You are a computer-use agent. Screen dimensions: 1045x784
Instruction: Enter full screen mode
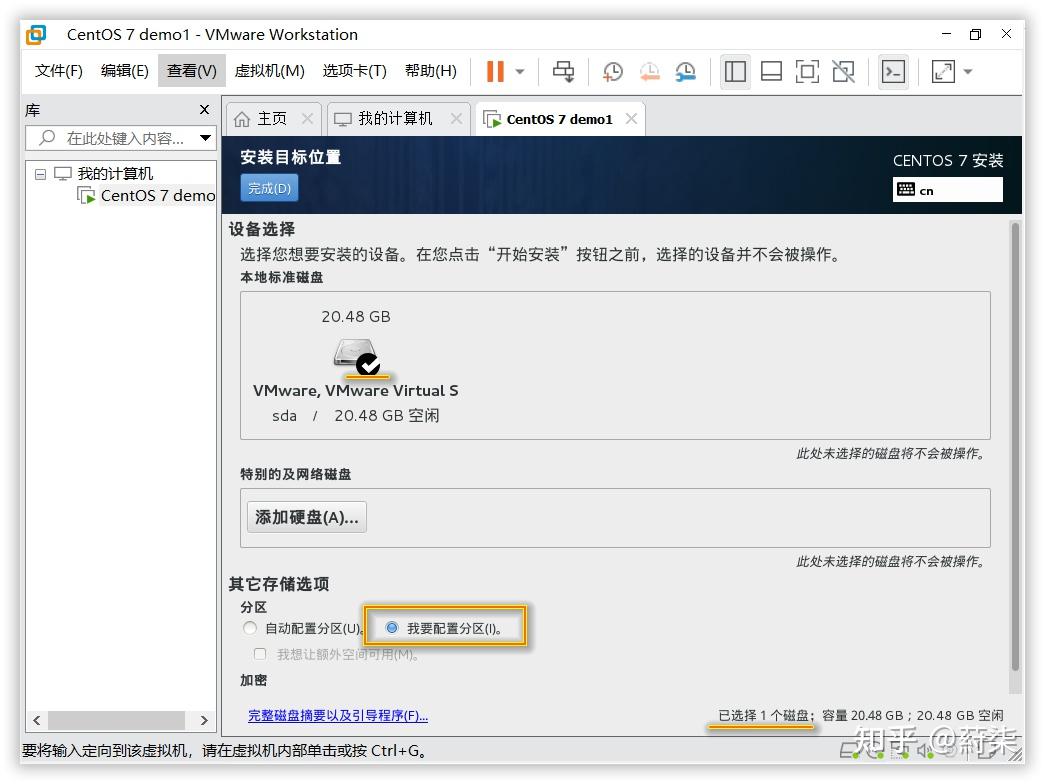pos(807,71)
